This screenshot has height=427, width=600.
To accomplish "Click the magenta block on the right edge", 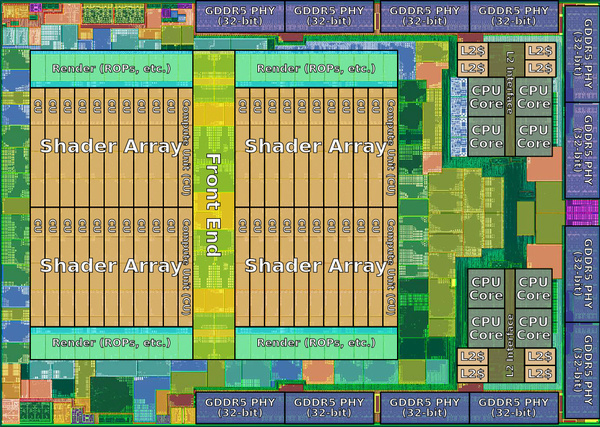I will [582, 212].
